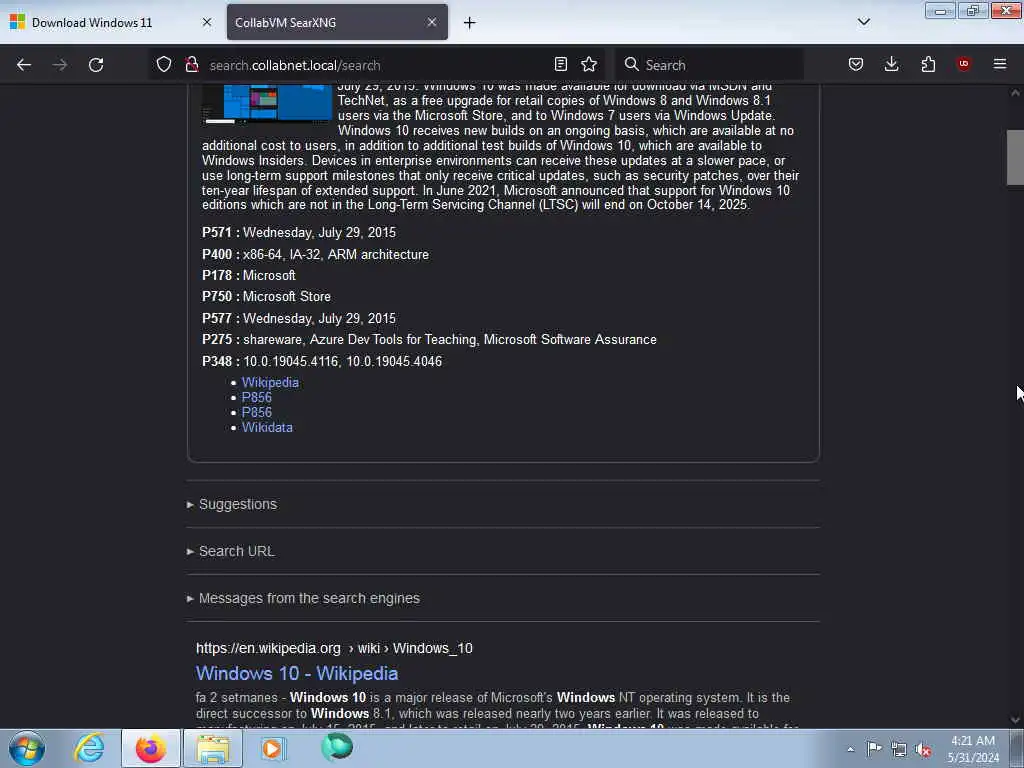This screenshot has height=768, width=1024.
Task: Open the first P856 link
Action: tap(257, 398)
